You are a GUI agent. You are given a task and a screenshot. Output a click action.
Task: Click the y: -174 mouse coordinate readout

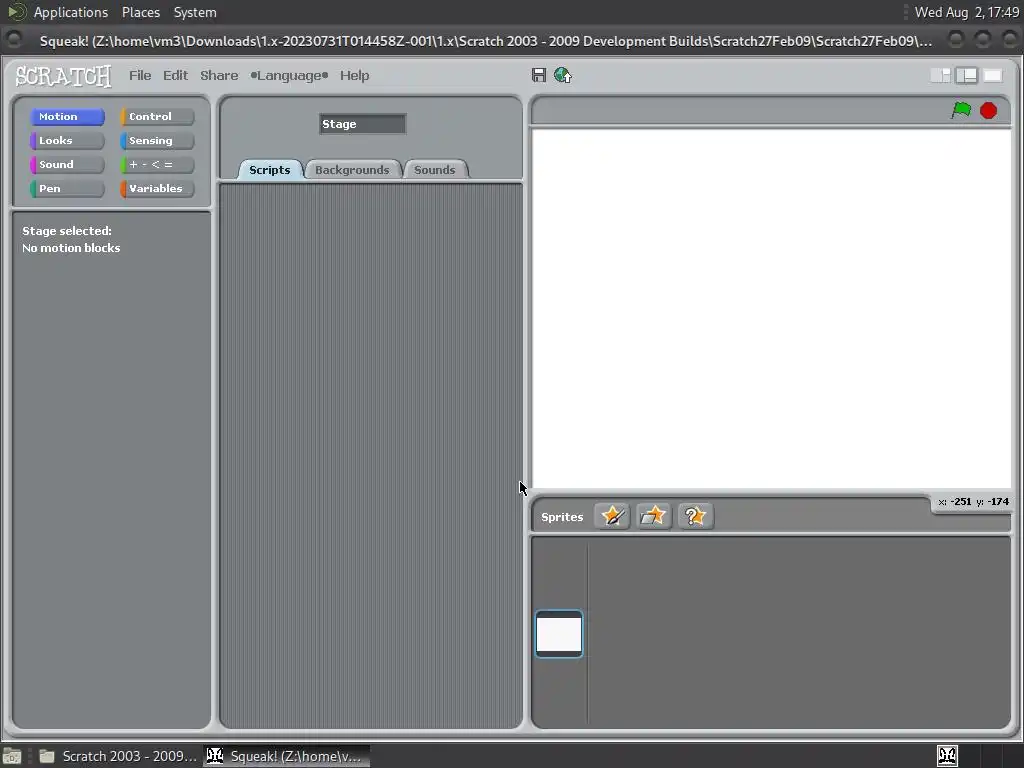(993, 502)
